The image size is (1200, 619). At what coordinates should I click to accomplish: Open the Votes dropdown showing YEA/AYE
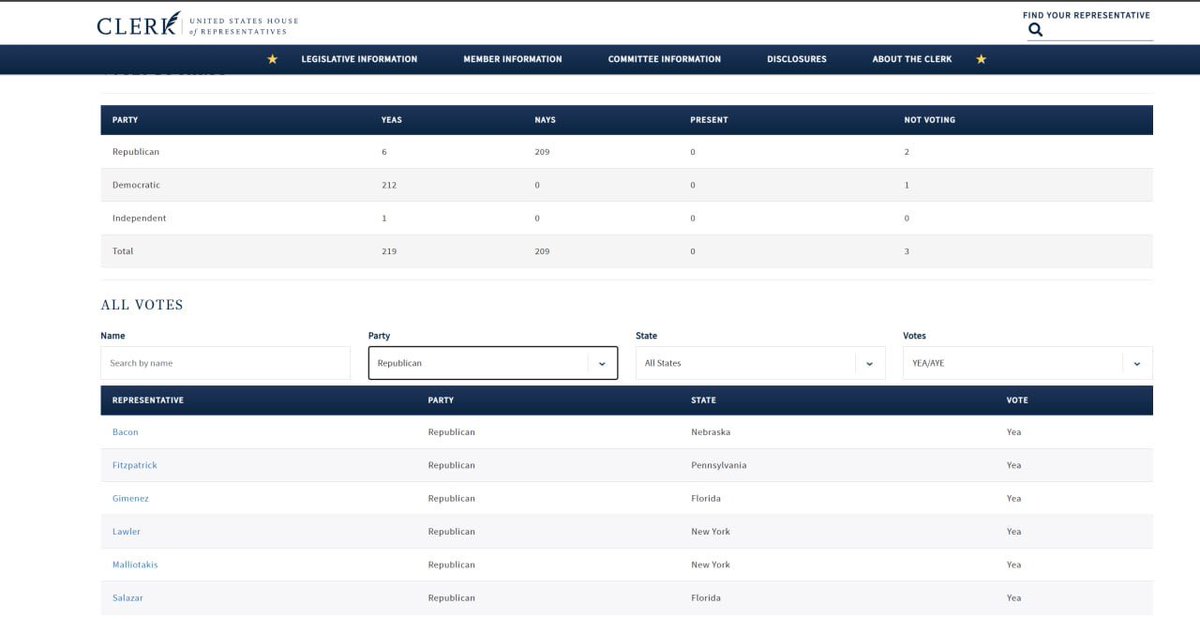click(1027, 363)
